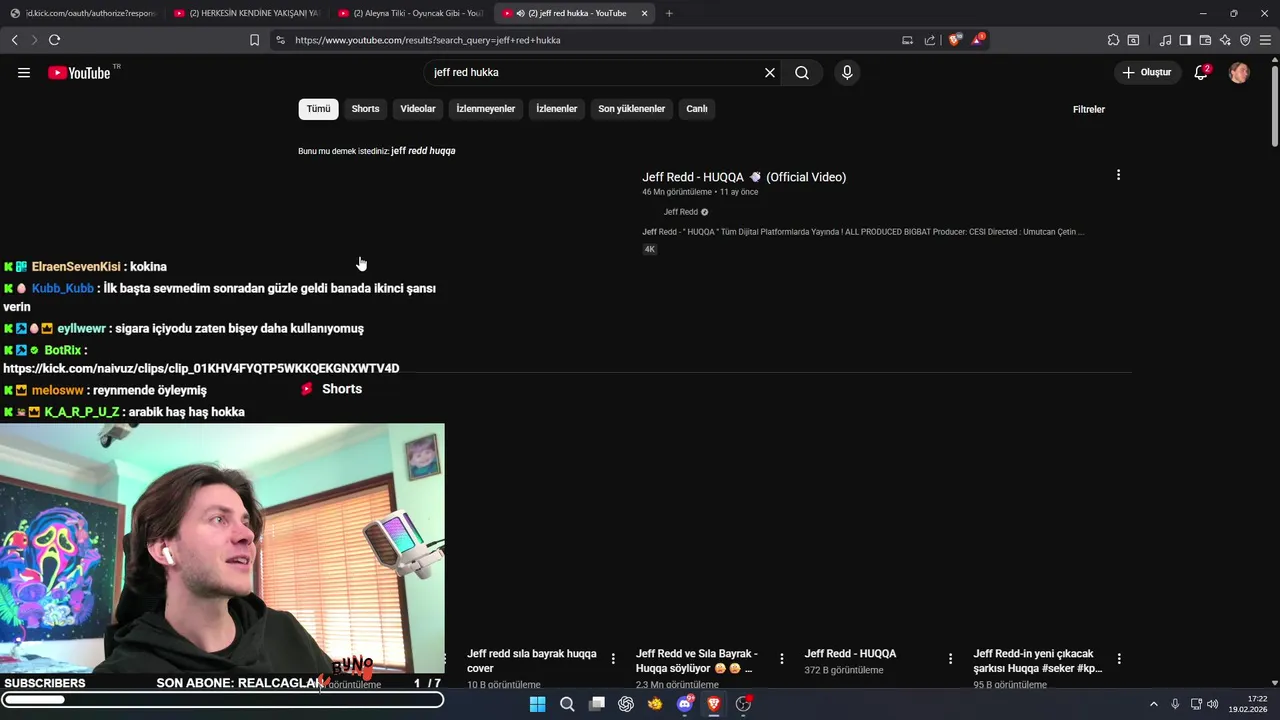This screenshot has height=720, width=1280.
Task: Select the İzlenmeyenler filter chip
Action: [486, 109]
